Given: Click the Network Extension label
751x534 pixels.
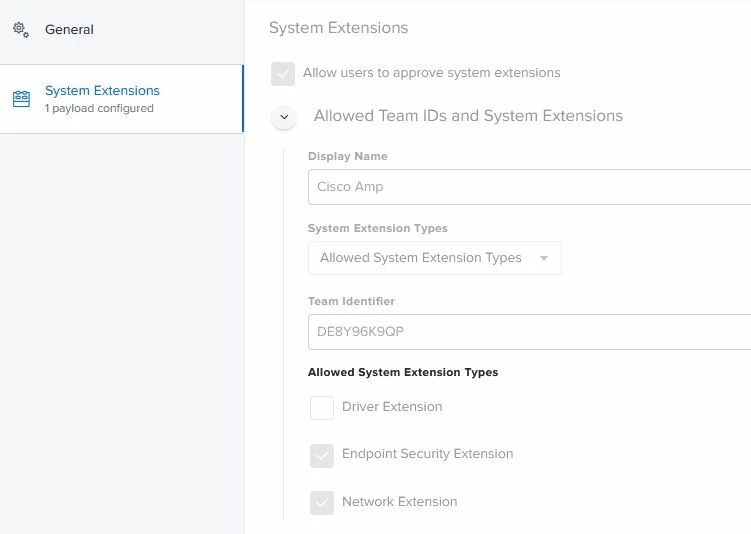Looking at the screenshot, I should (399, 501).
